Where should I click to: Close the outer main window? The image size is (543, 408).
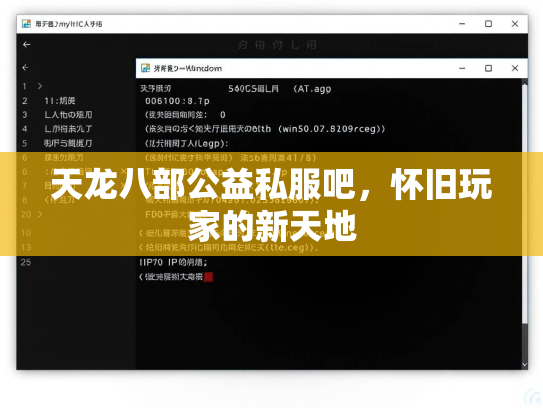tap(515, 24)
